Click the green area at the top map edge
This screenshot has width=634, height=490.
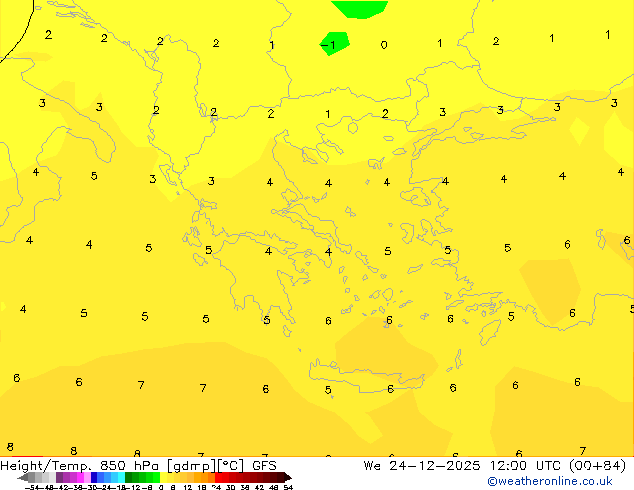(x=360, y=9)
